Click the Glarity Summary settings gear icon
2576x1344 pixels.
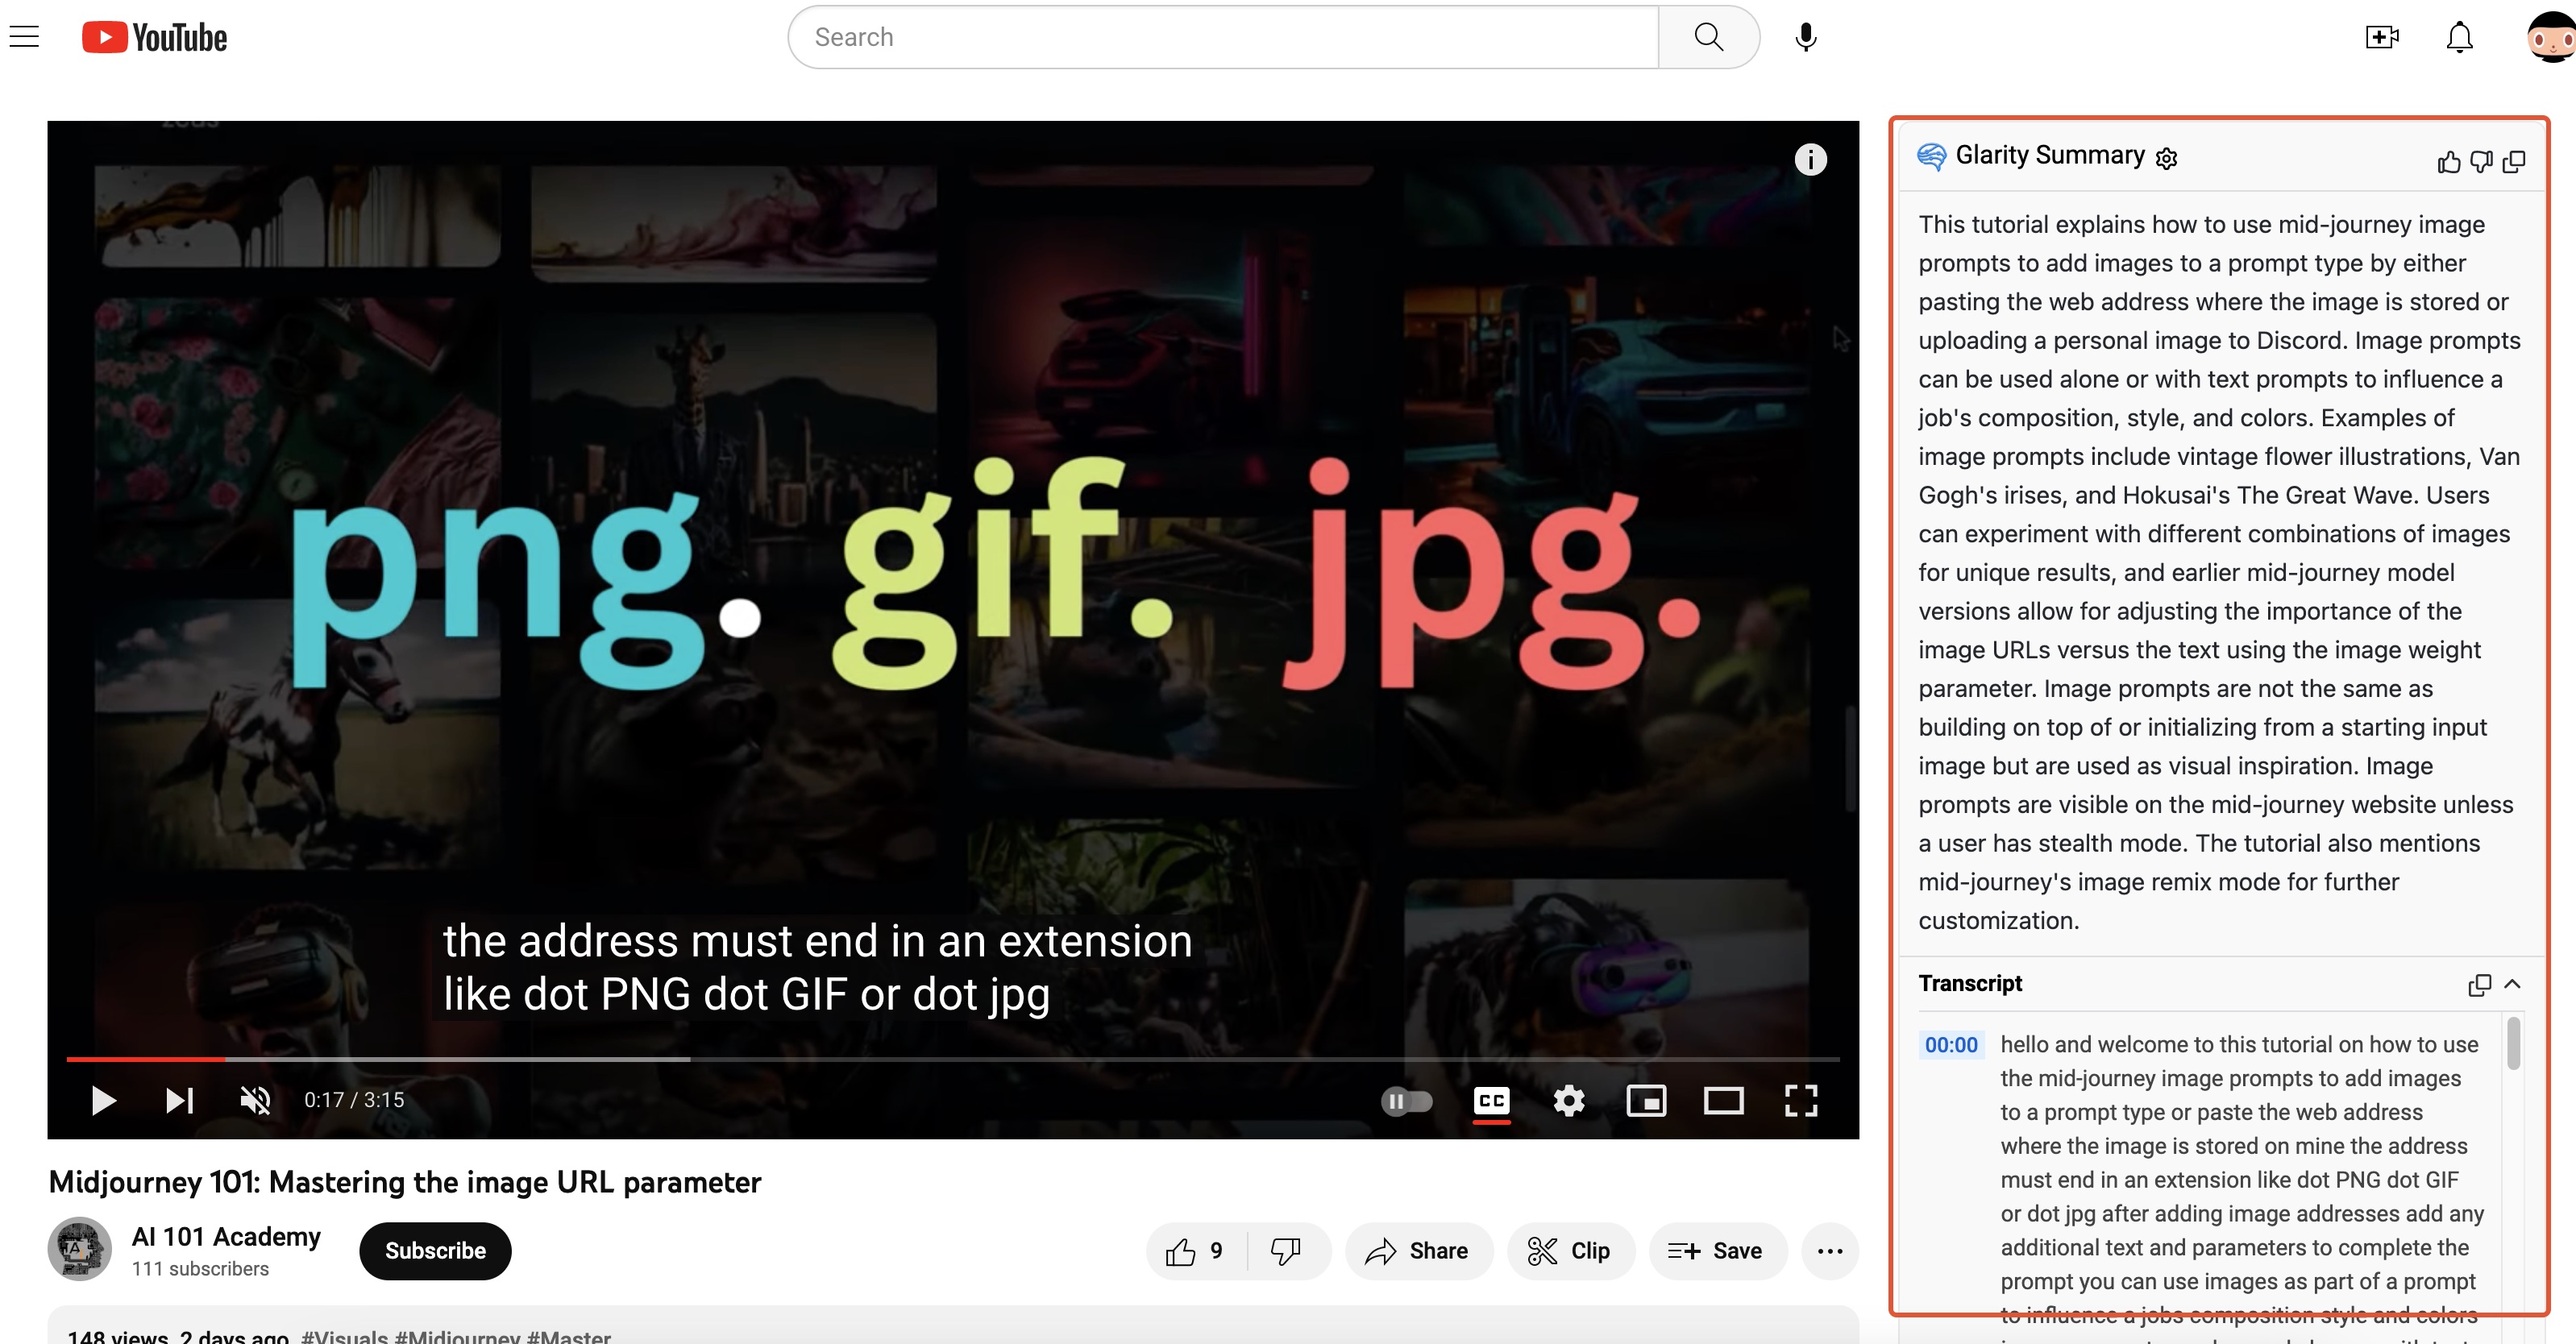(x=2167, y=155)
